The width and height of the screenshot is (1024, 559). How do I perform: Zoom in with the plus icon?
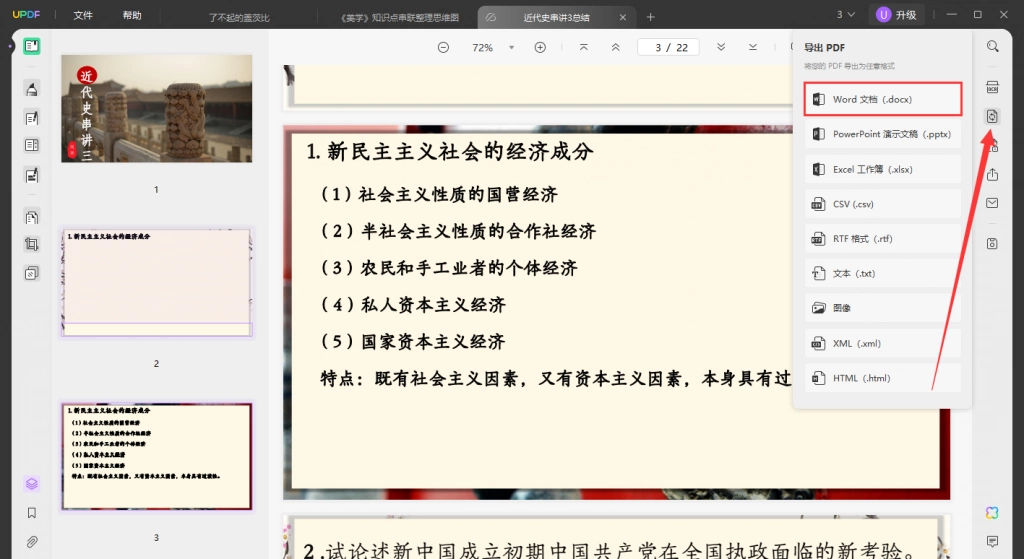coord(540,47)
